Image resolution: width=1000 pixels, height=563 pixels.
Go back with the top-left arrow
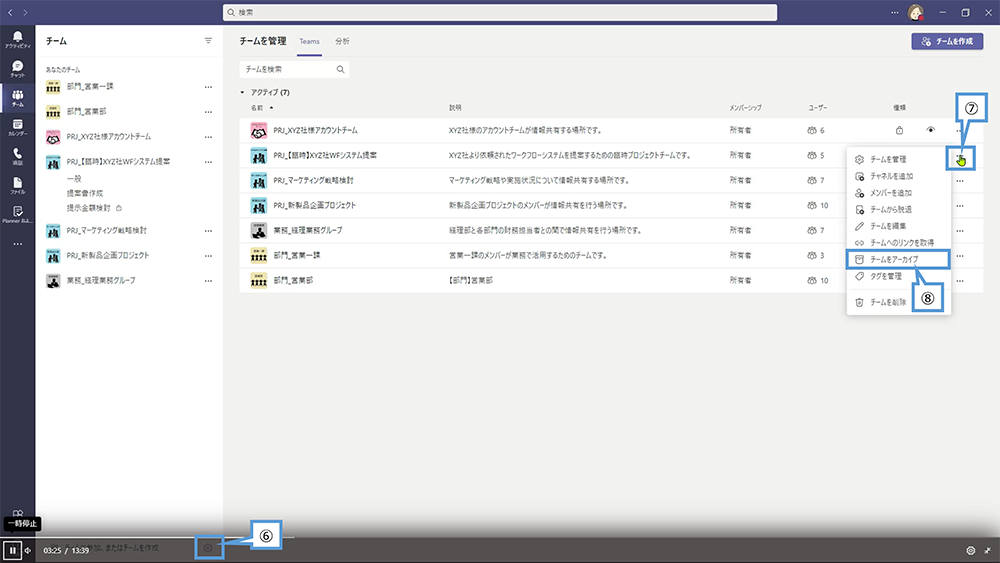[10, 12]
